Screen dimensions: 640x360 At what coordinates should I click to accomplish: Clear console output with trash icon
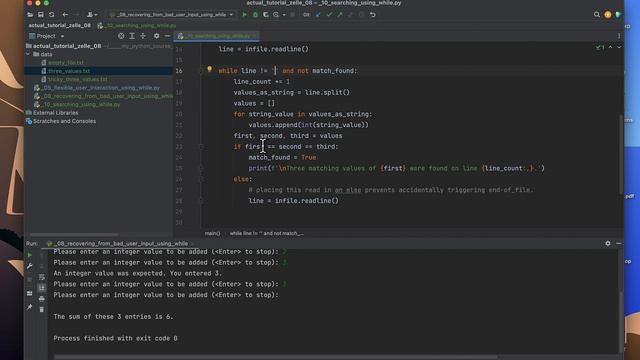(42, 309)
